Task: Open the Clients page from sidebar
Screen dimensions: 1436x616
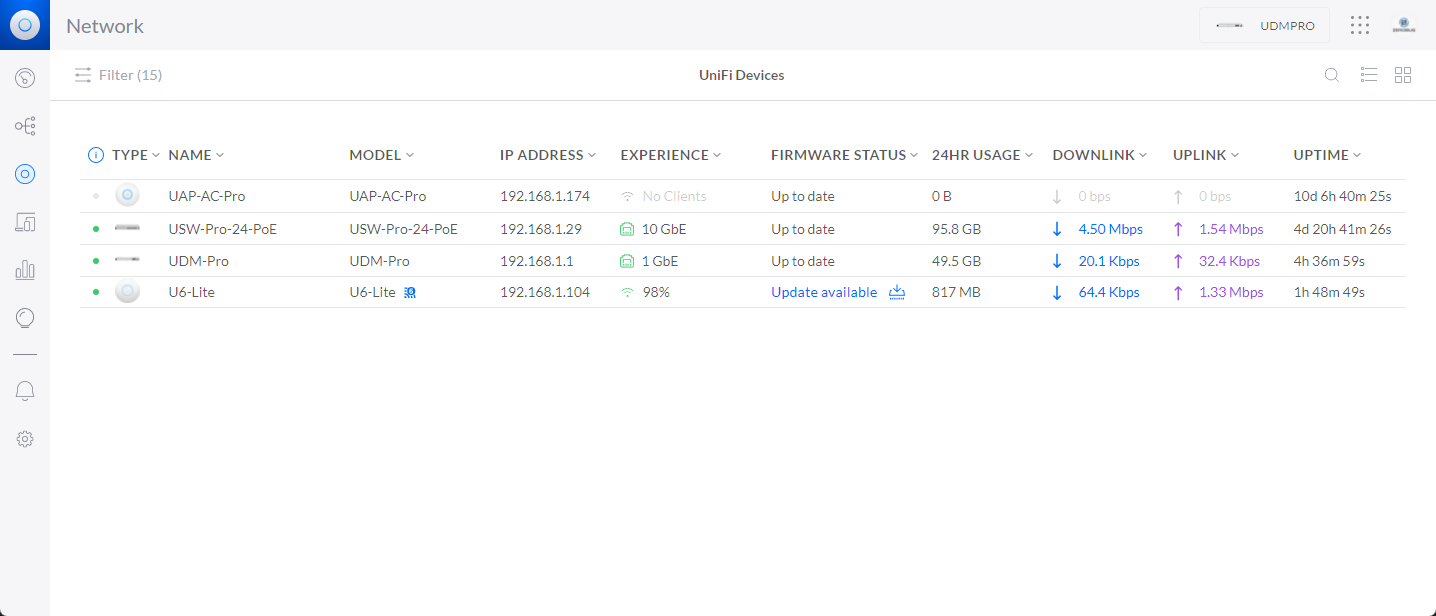Action: coord(25,222)
